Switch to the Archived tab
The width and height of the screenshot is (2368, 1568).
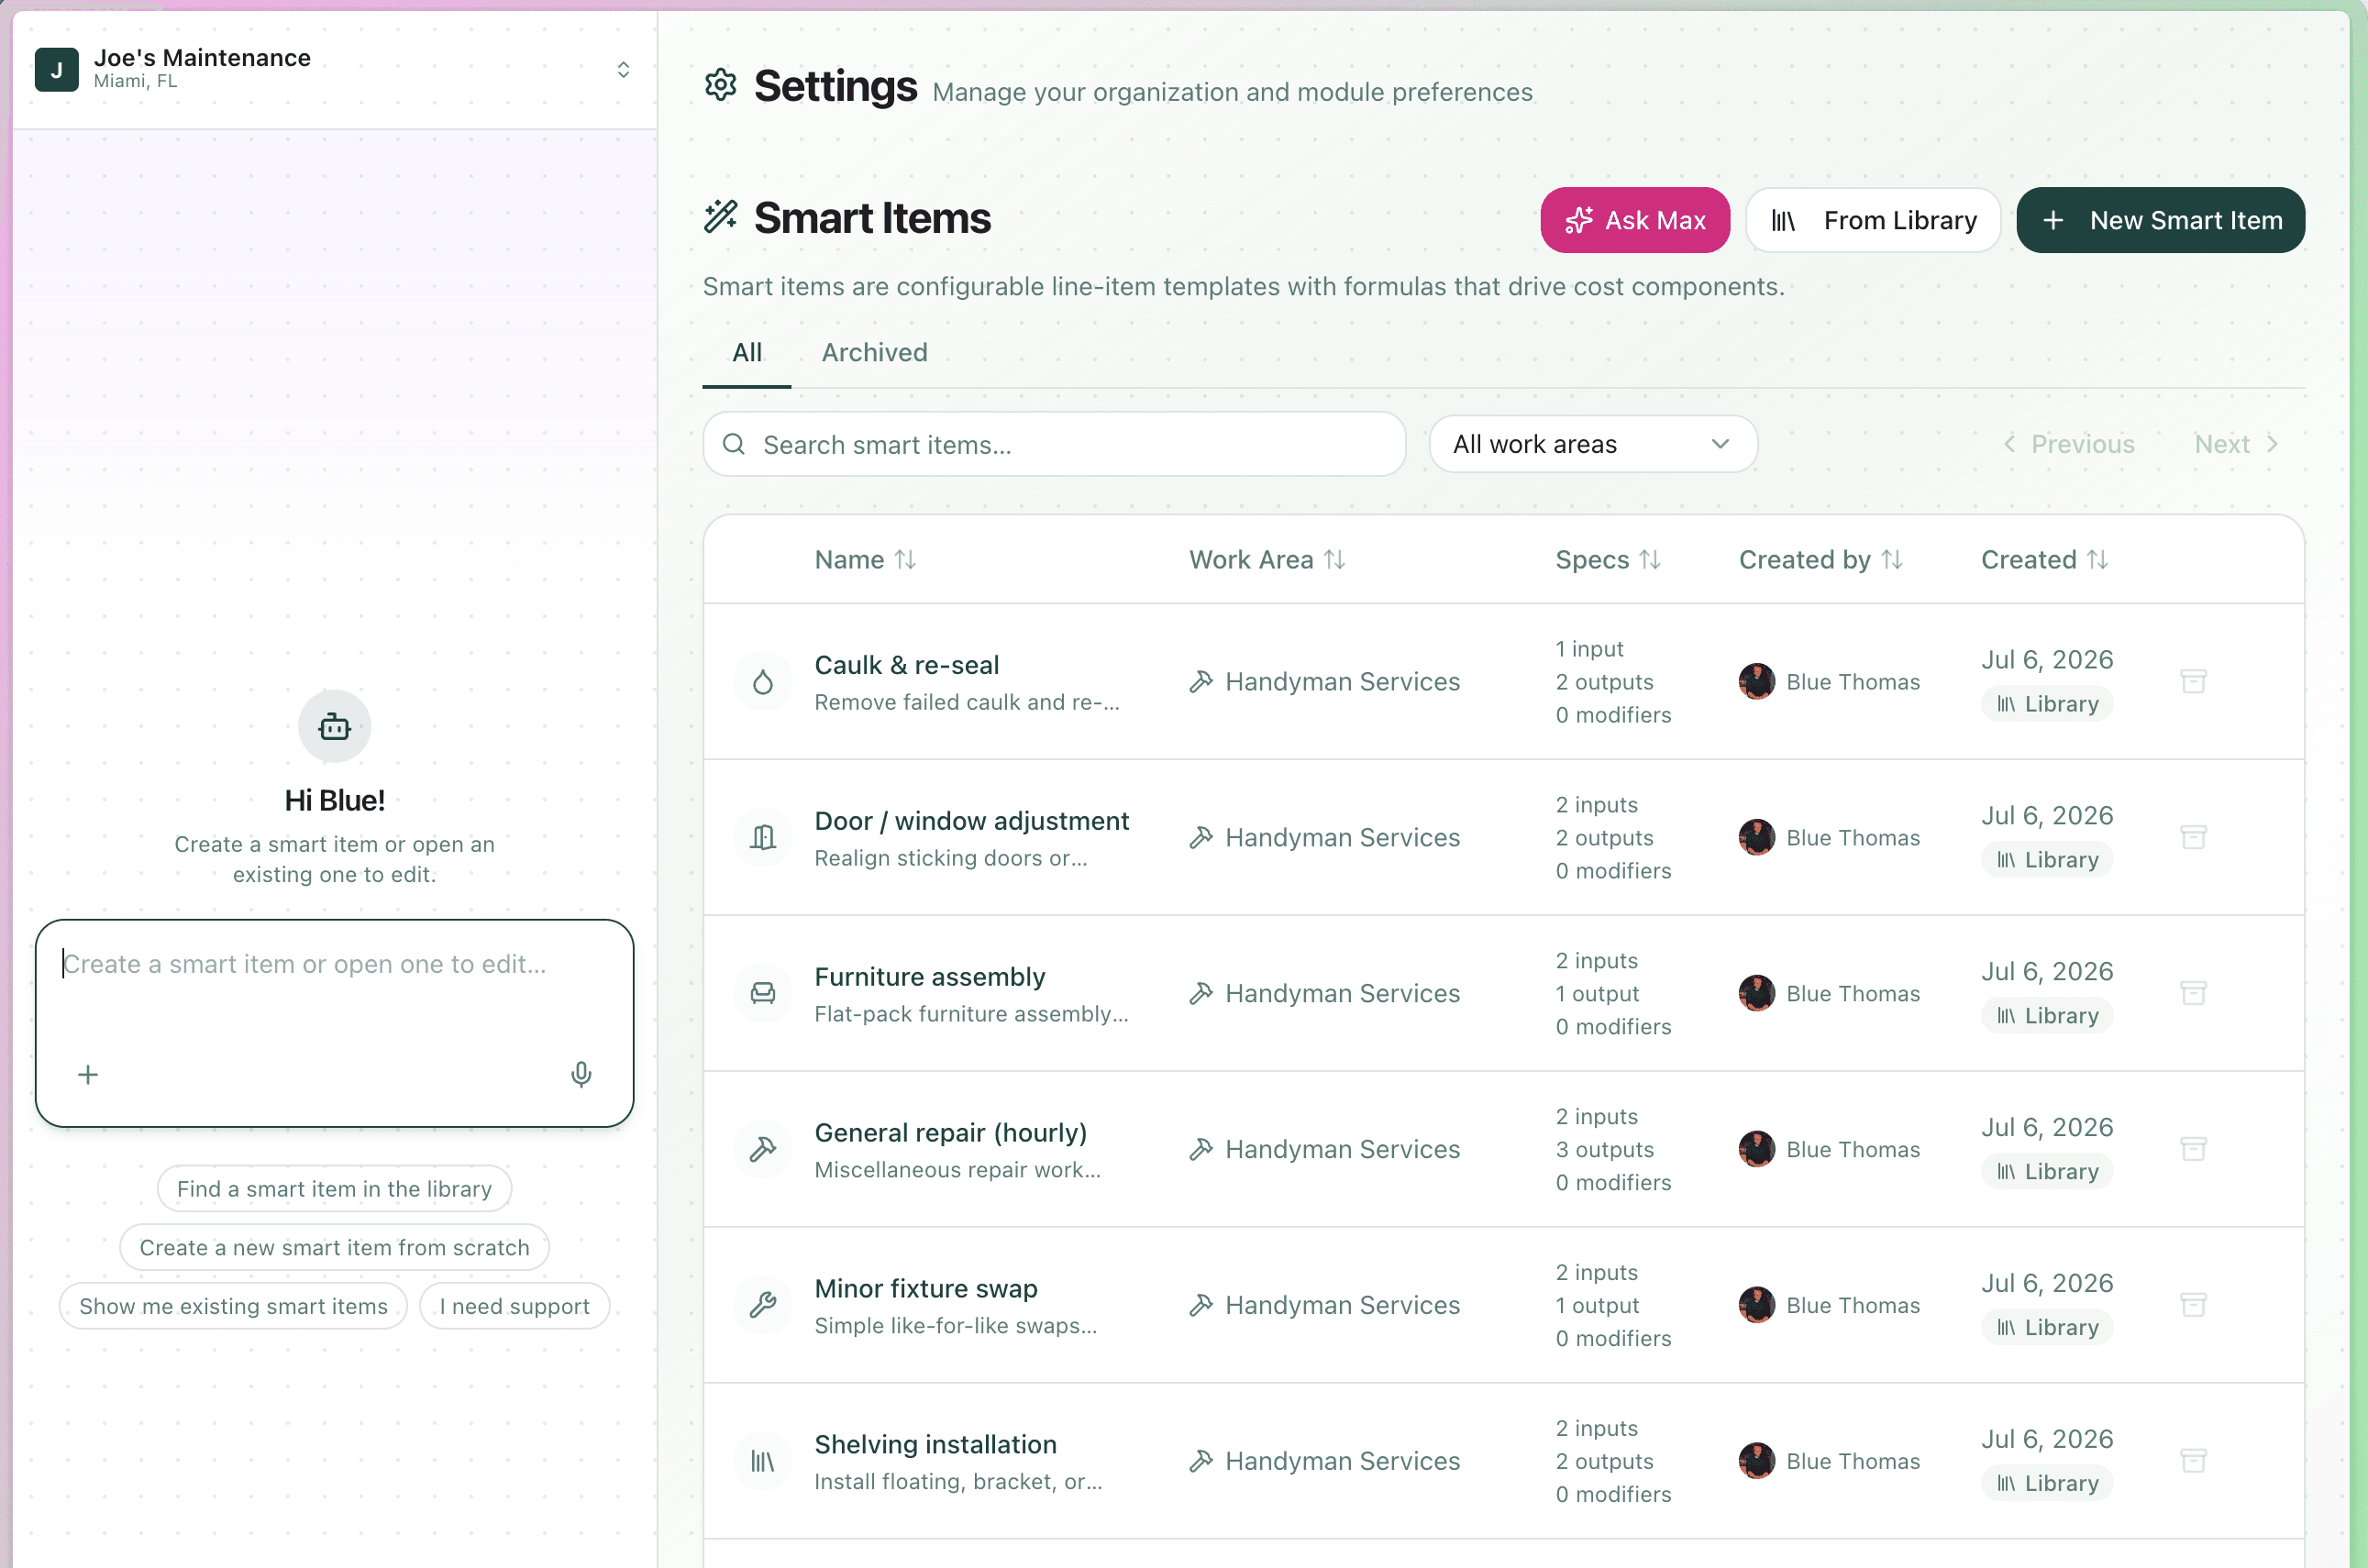tap(874, 353)
